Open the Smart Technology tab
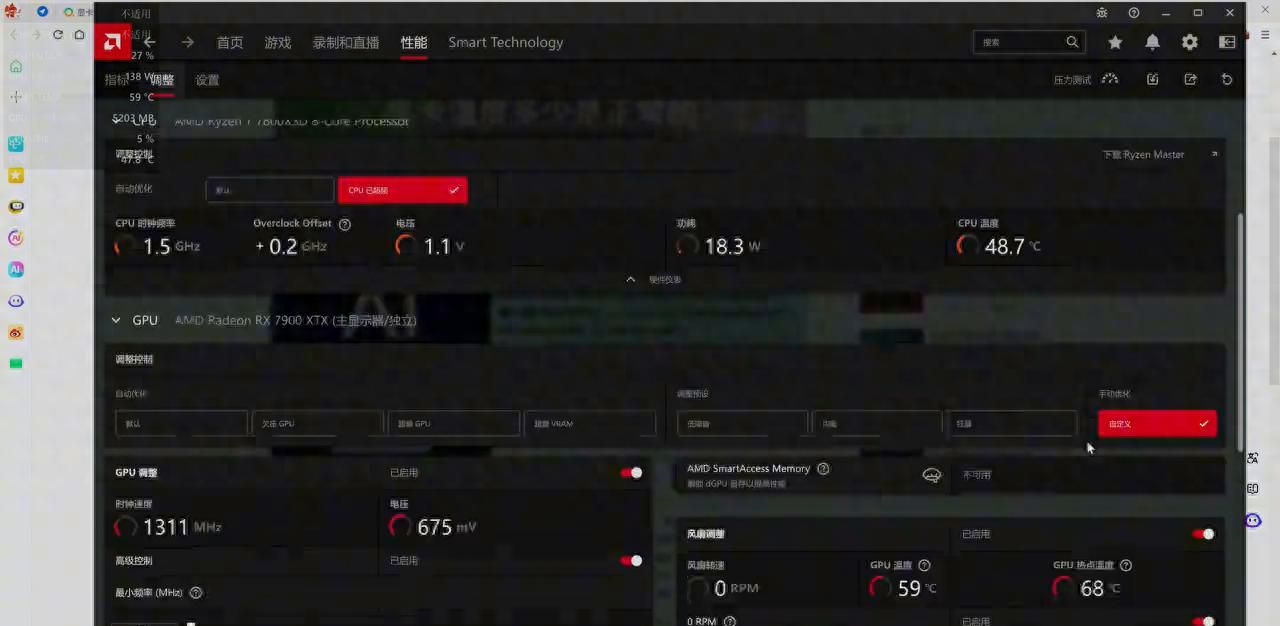This screenshot has width=1280, height=626. (506, 42)
